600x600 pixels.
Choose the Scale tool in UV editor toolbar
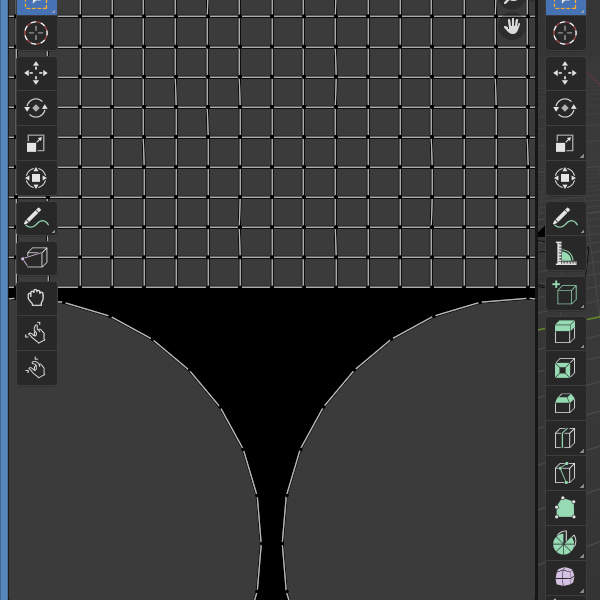(x=36, y=144)
